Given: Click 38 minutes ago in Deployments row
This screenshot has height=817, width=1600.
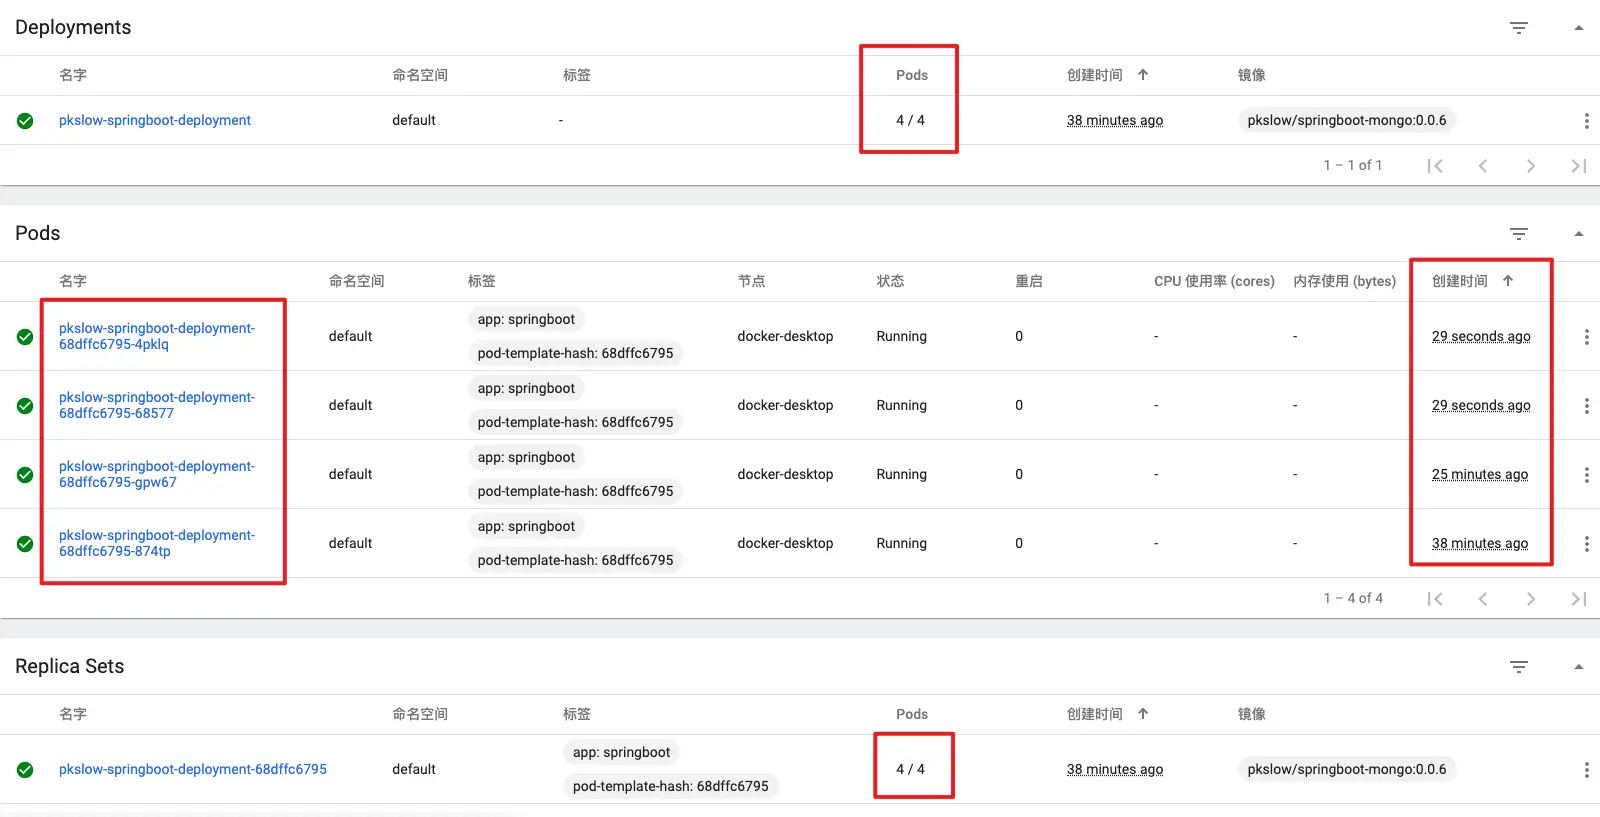Looking at the screenshot, I should (x=1115, y=120).
